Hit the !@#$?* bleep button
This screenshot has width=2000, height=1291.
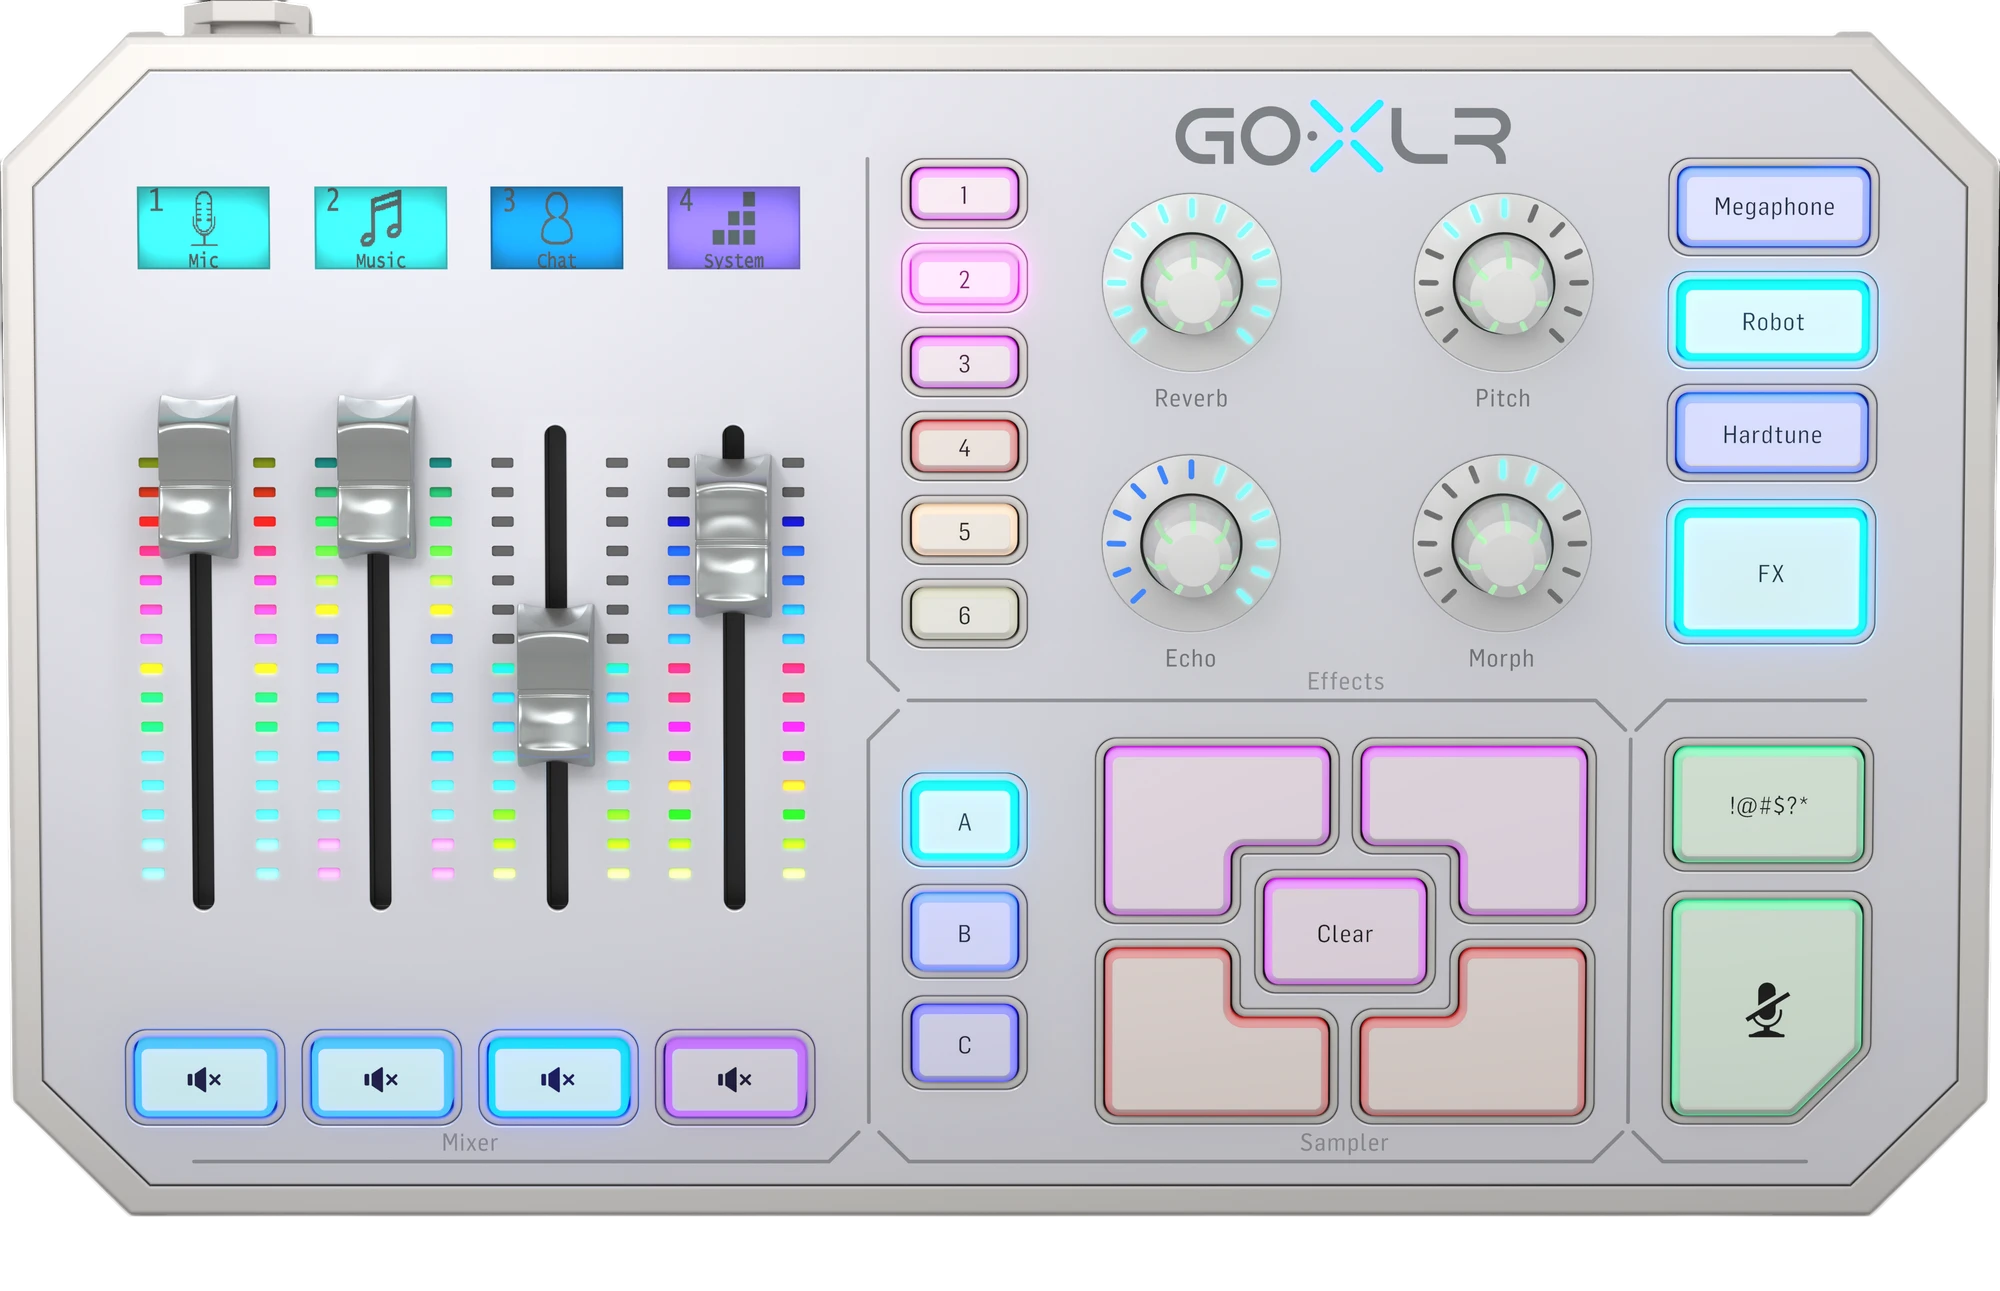(1768, 804)
